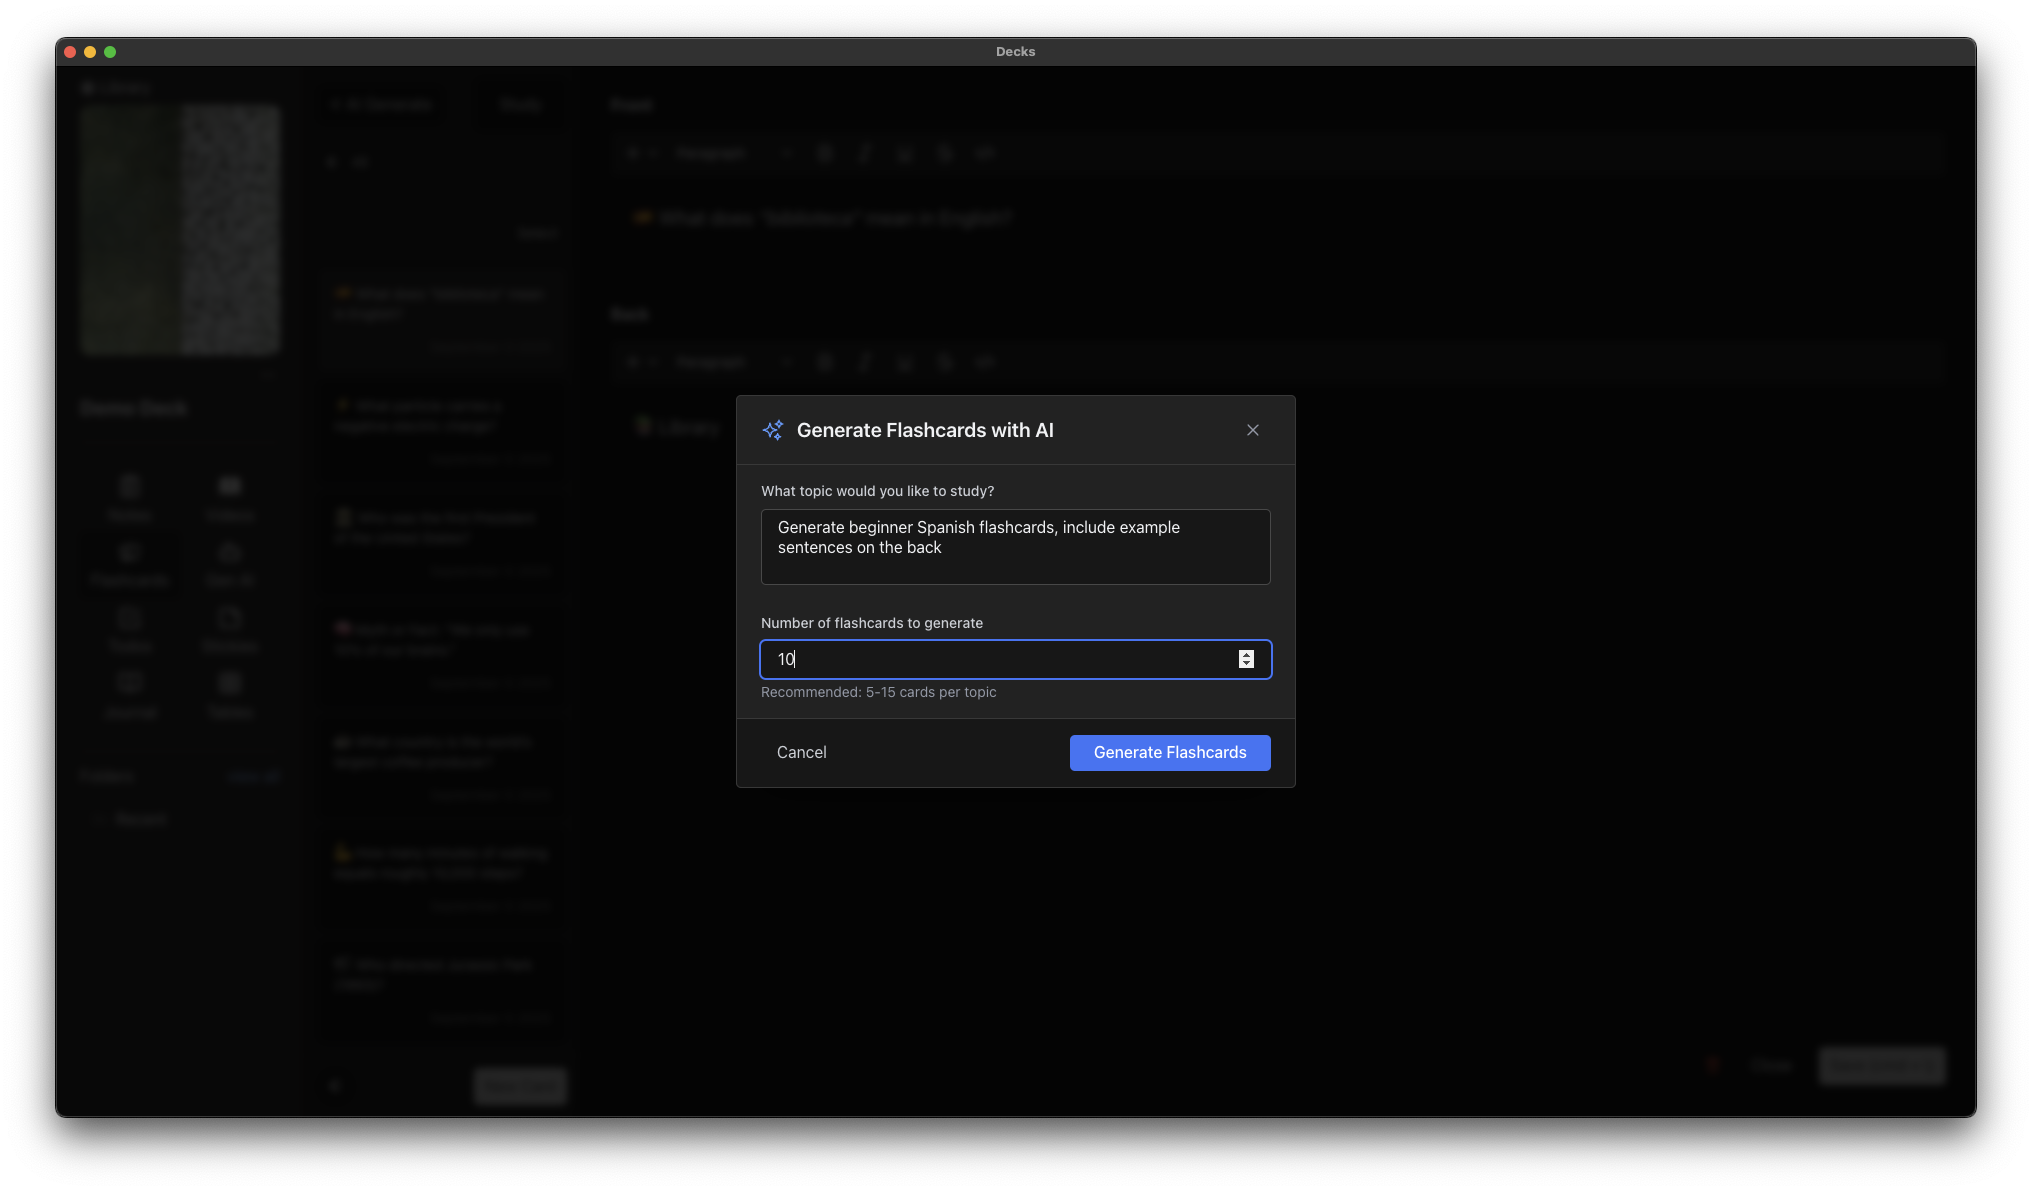Click the study topic text area
The width and height of the screenshot is (2032, 1191).
point(1015,546)
